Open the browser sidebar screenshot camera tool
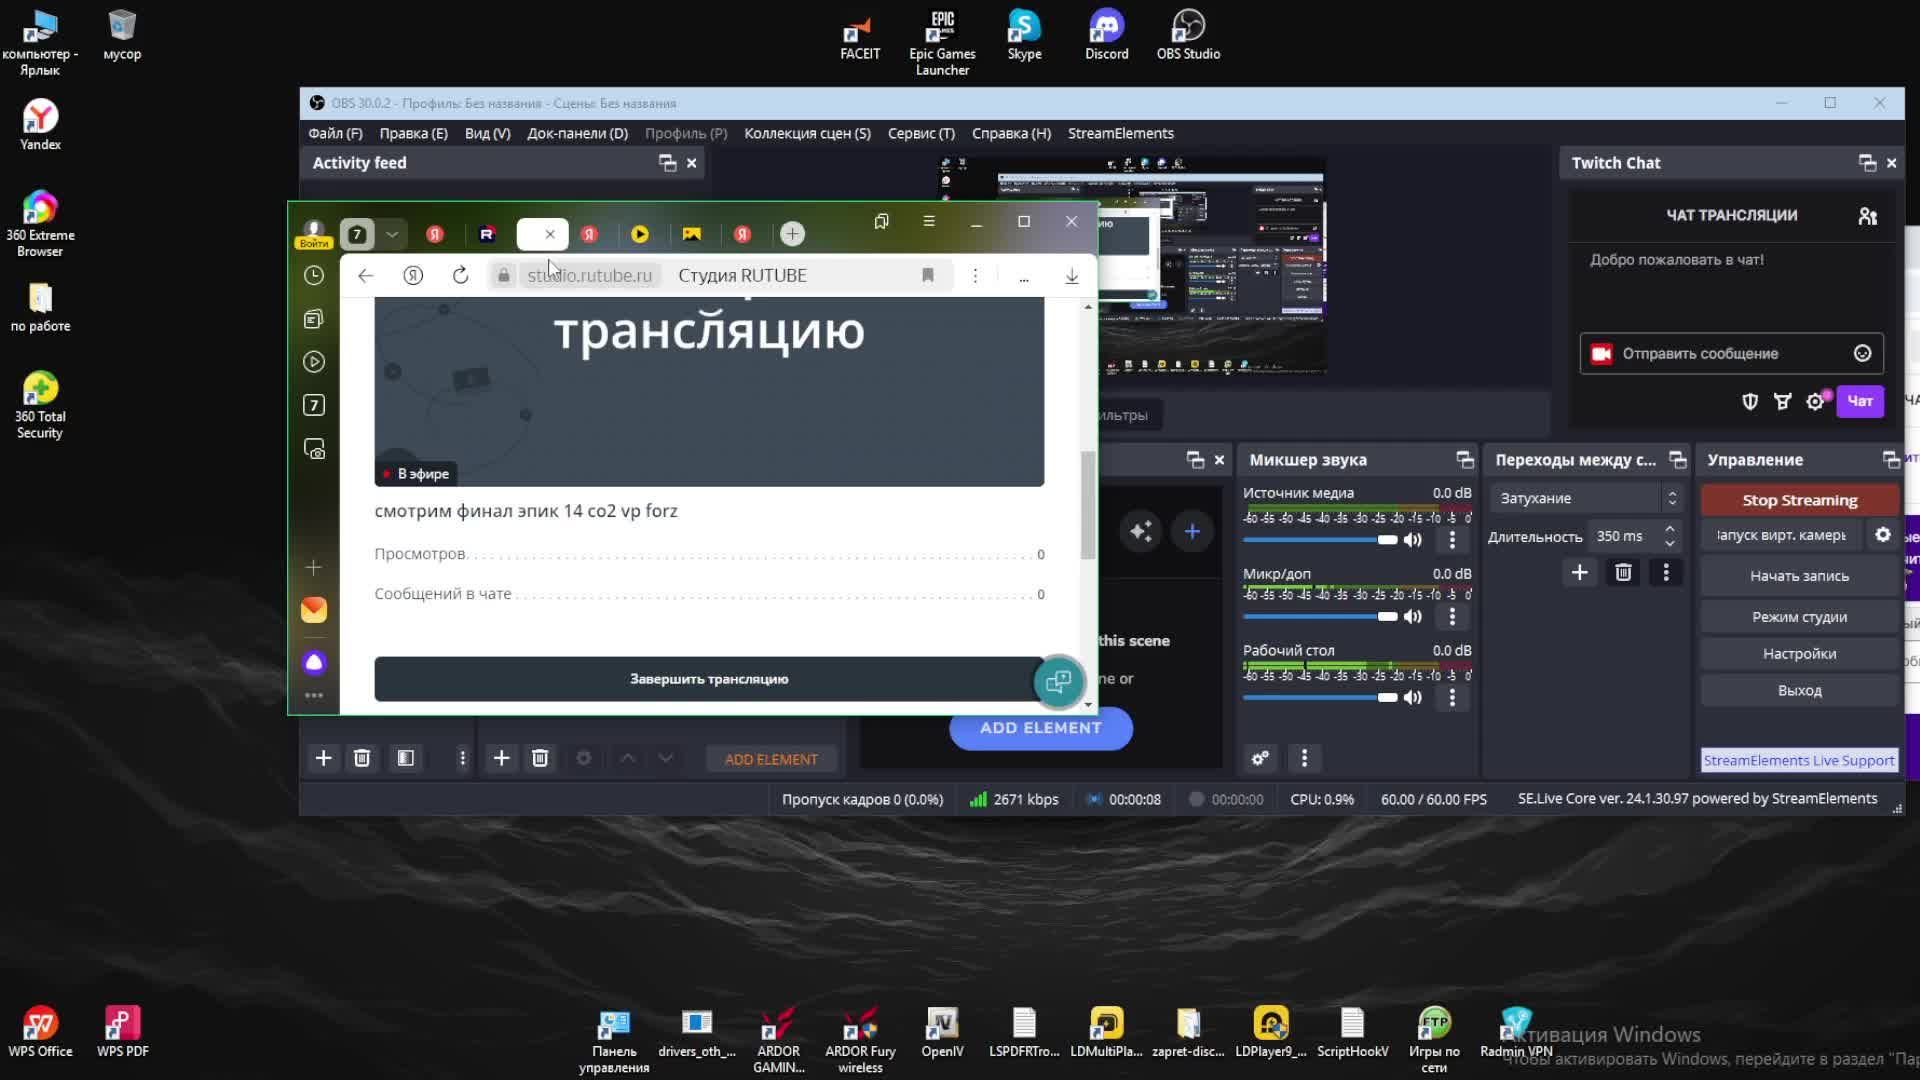Screen dimensions: 1920x1080 314,449
